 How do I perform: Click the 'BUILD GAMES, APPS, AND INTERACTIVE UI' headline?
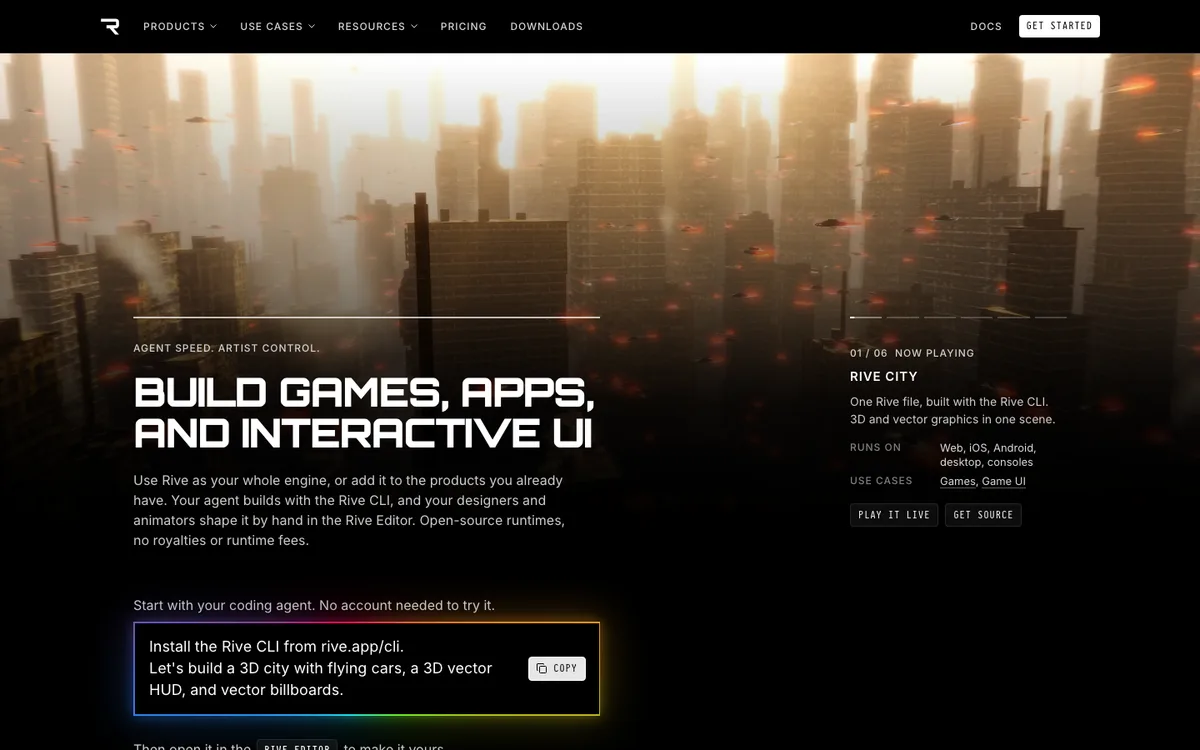(364, 413)
